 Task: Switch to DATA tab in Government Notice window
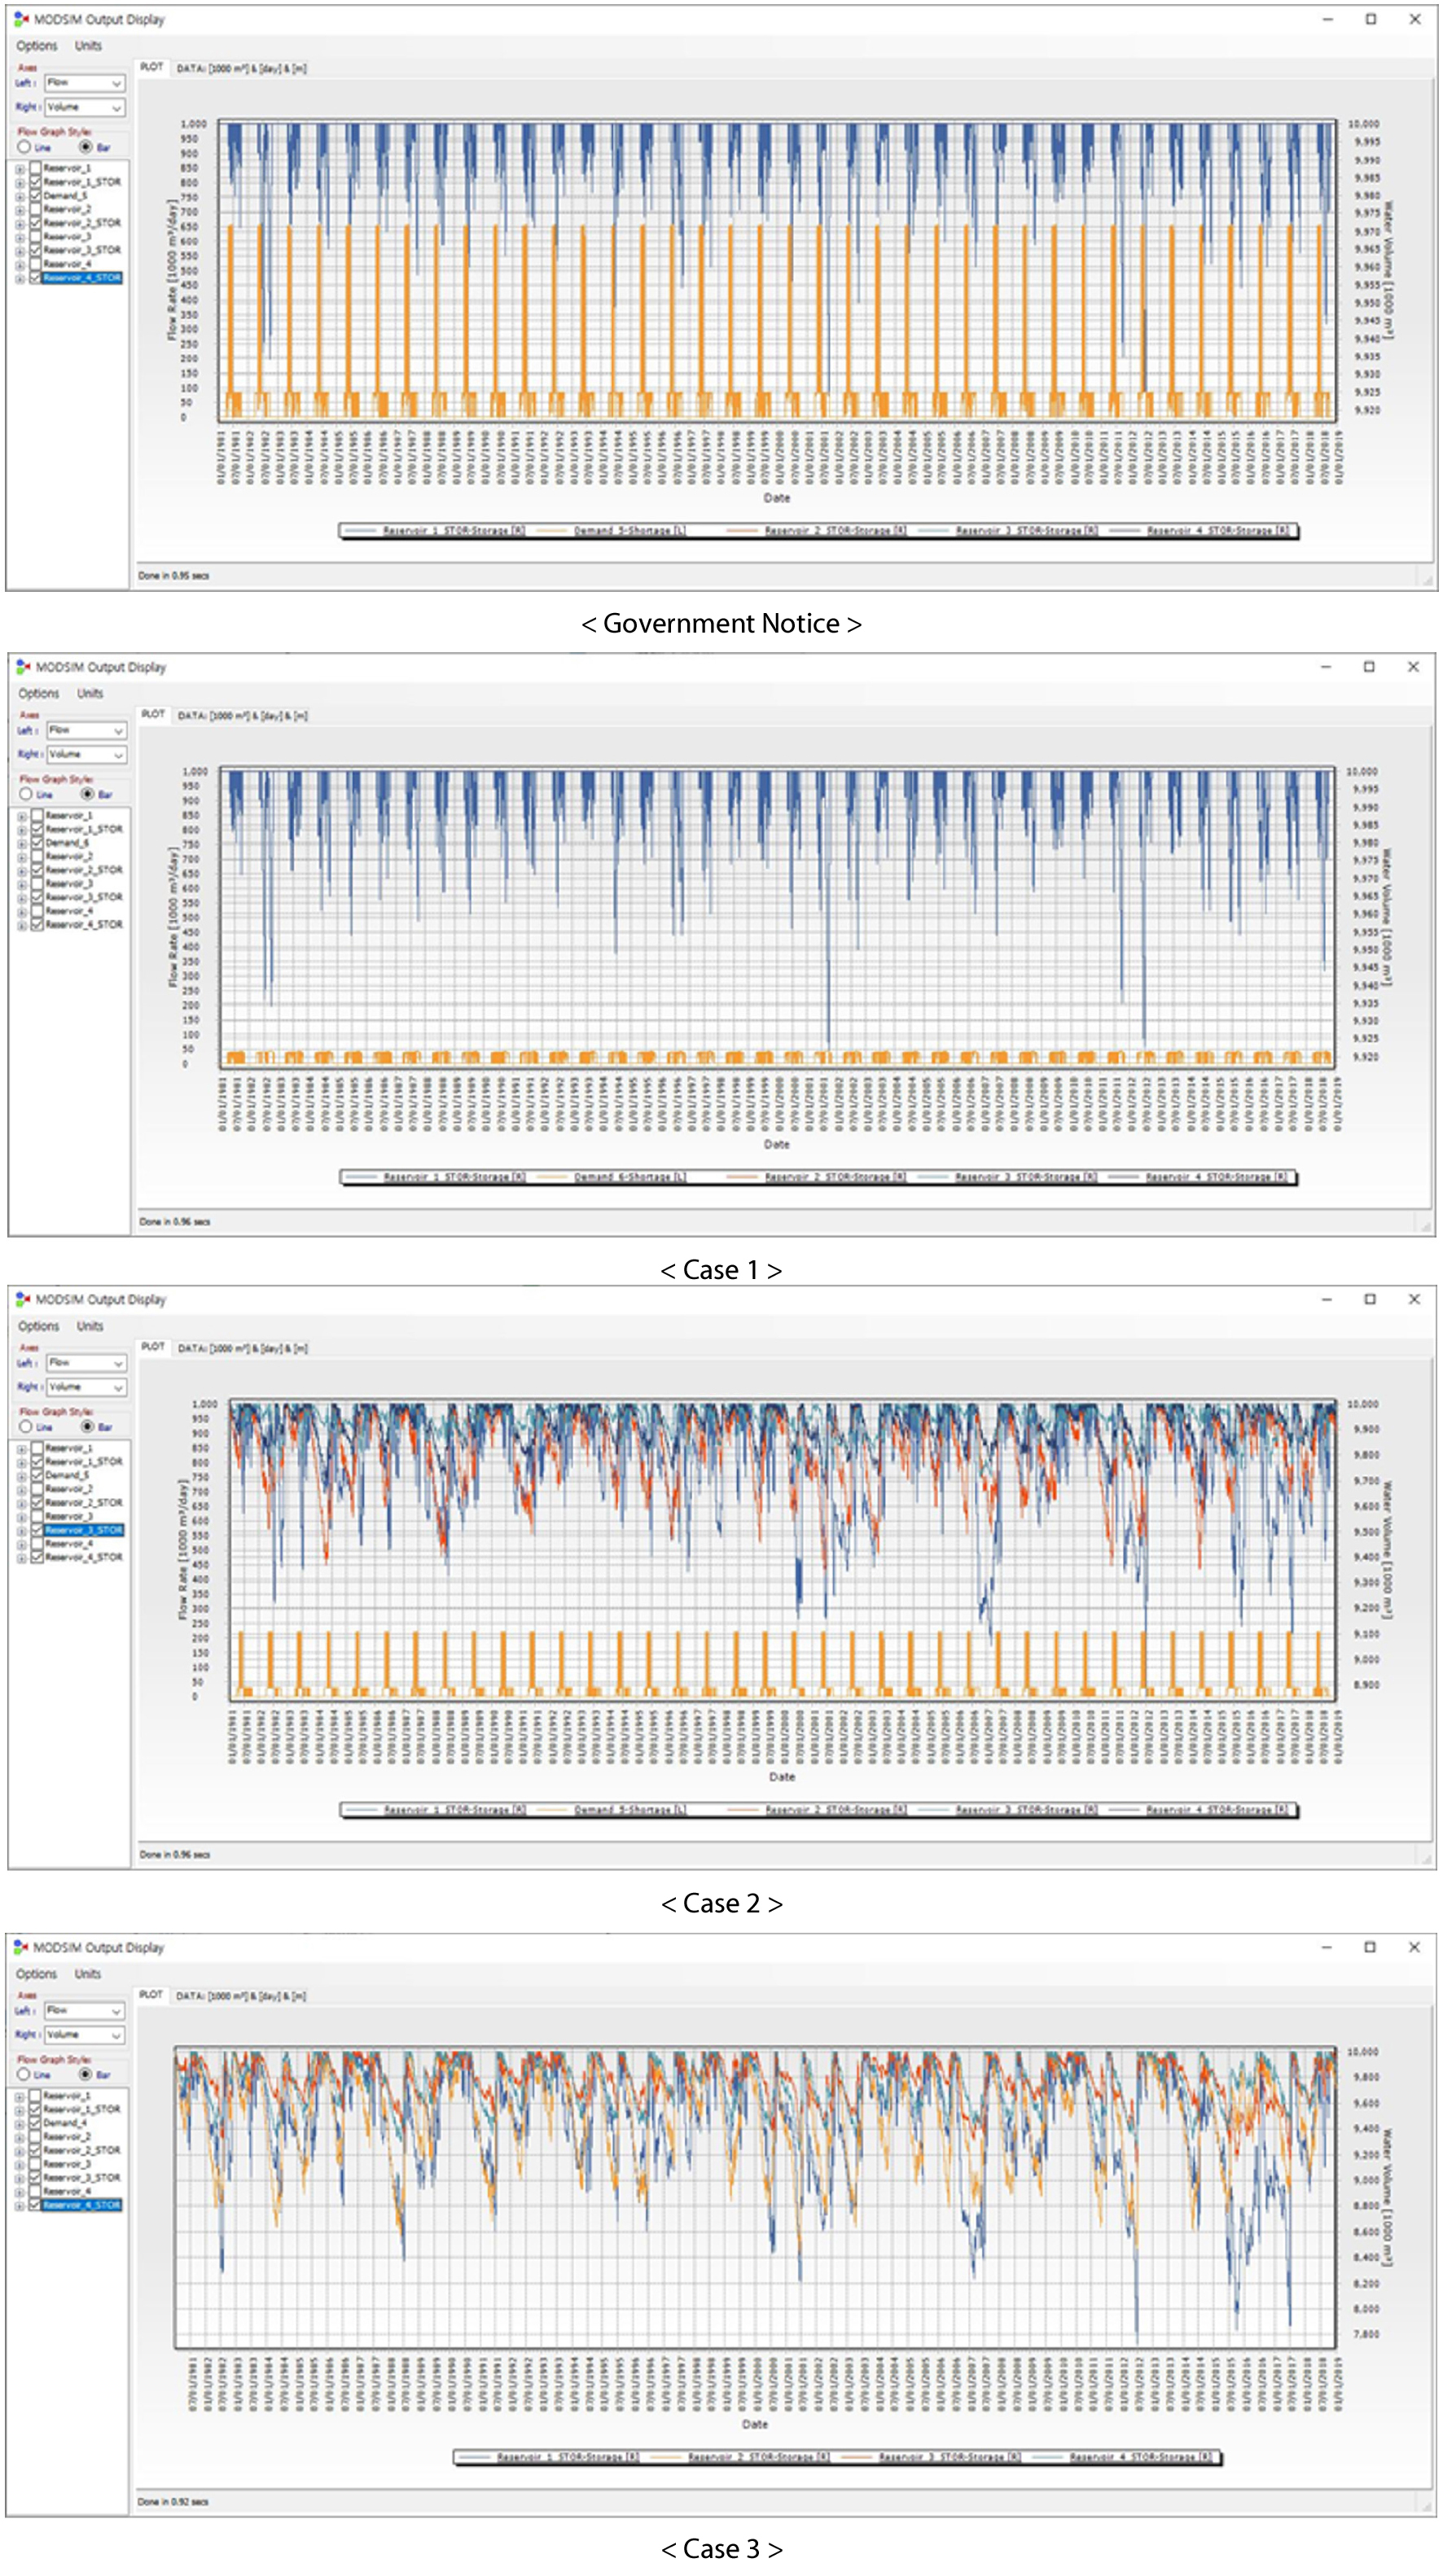241,68
